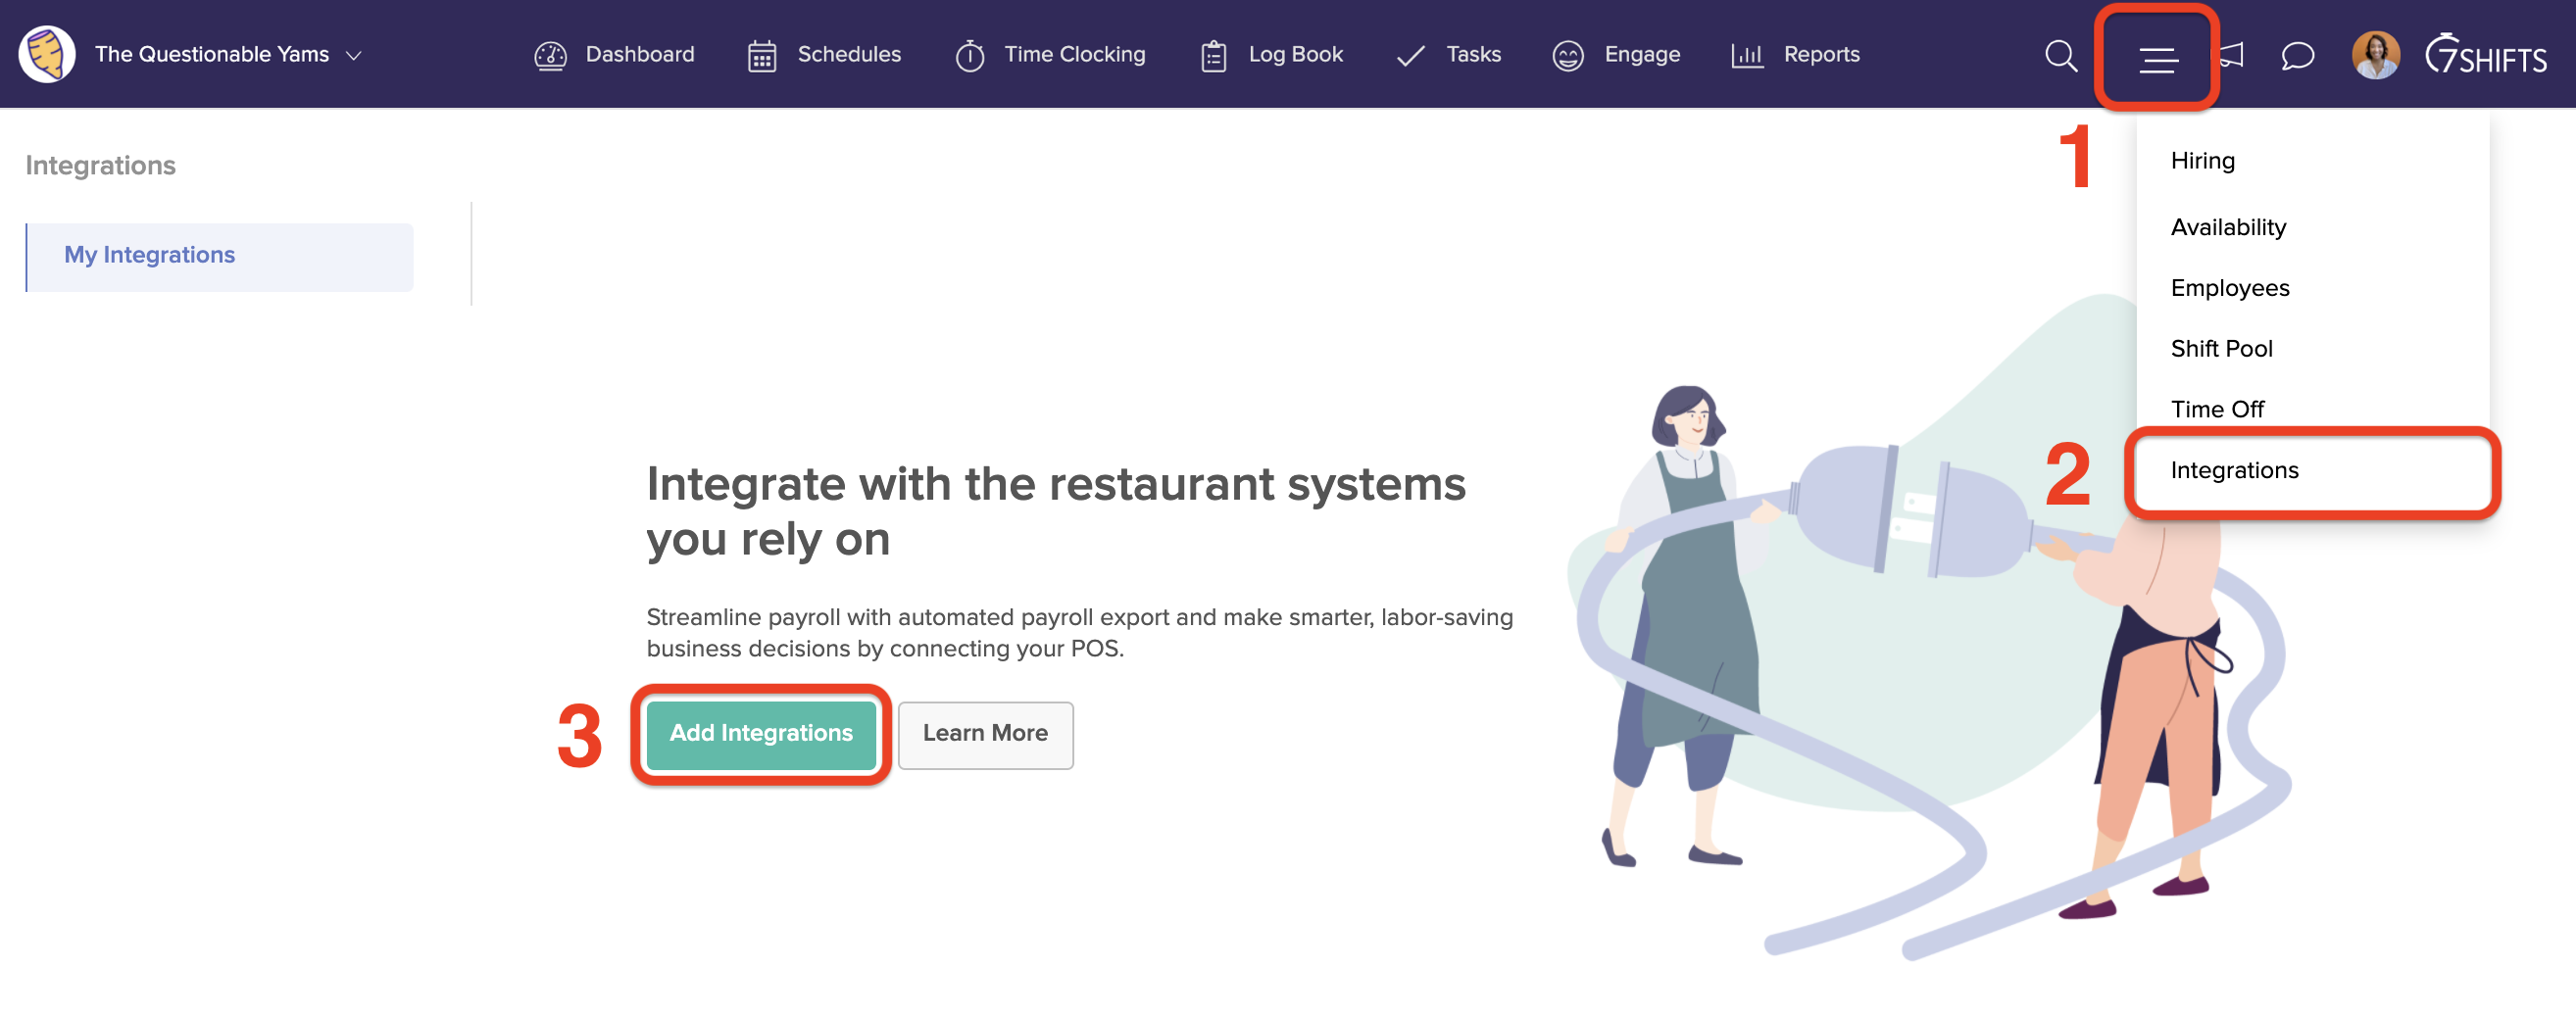Toggle the hamburger menu icon
2576x1017 pixels.
pyautogui.click(x=2158, y=60)
